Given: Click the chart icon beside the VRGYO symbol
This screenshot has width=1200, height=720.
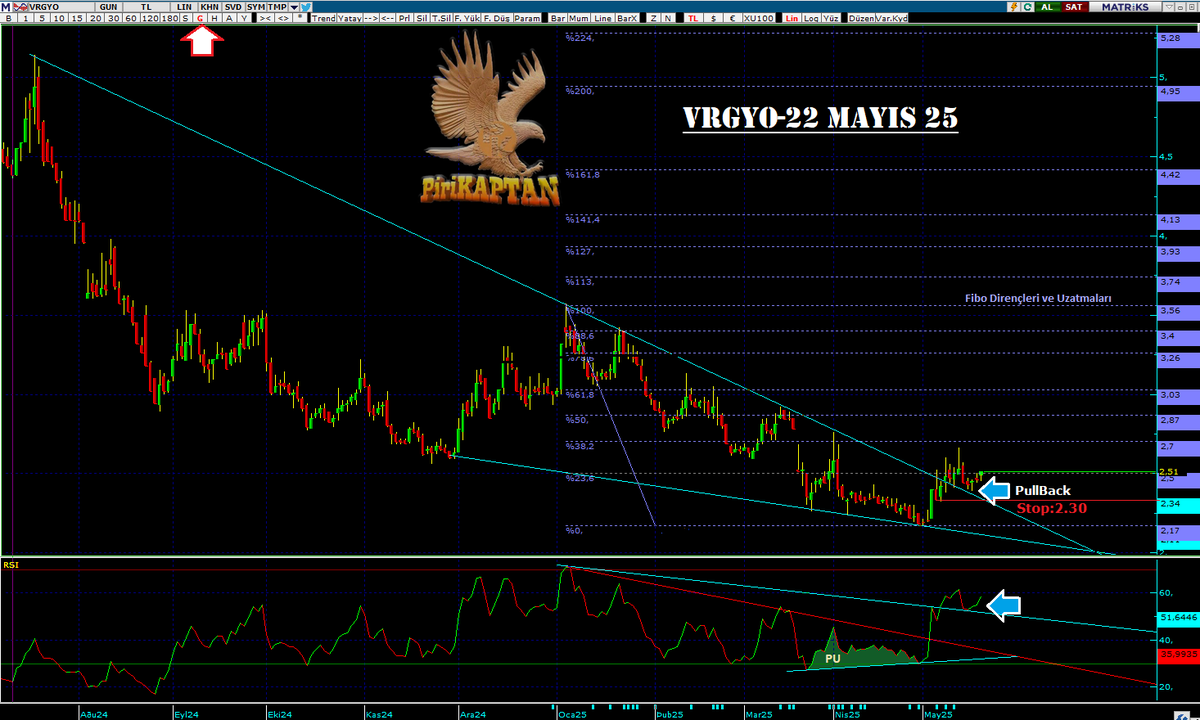Looking at the screenshot, I should click(x=21, y=7).
